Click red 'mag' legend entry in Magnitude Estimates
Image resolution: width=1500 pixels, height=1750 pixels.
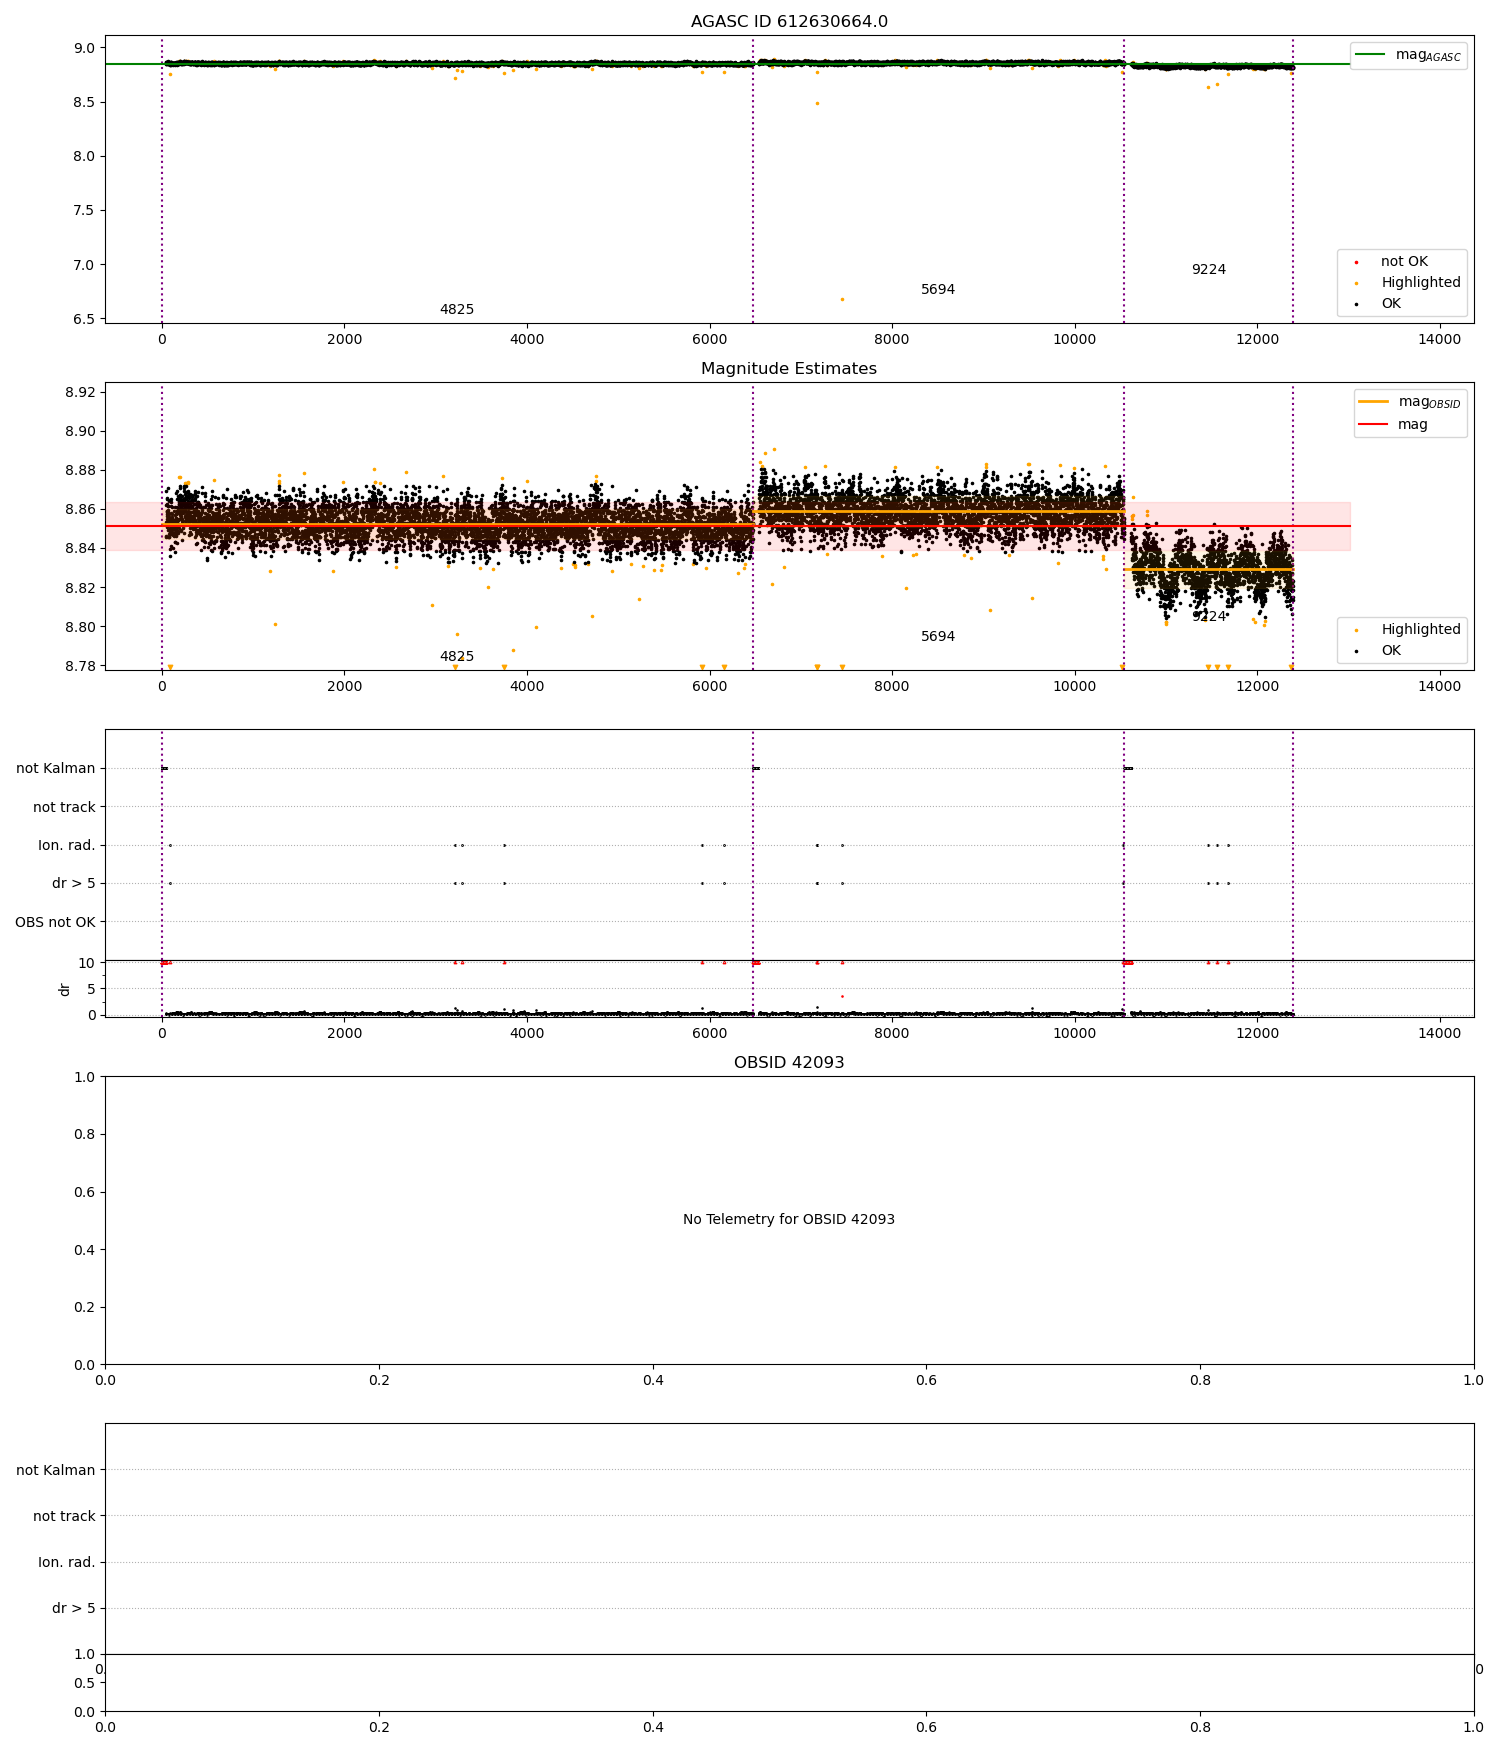pyautogui.click(x=1393, y=425)
